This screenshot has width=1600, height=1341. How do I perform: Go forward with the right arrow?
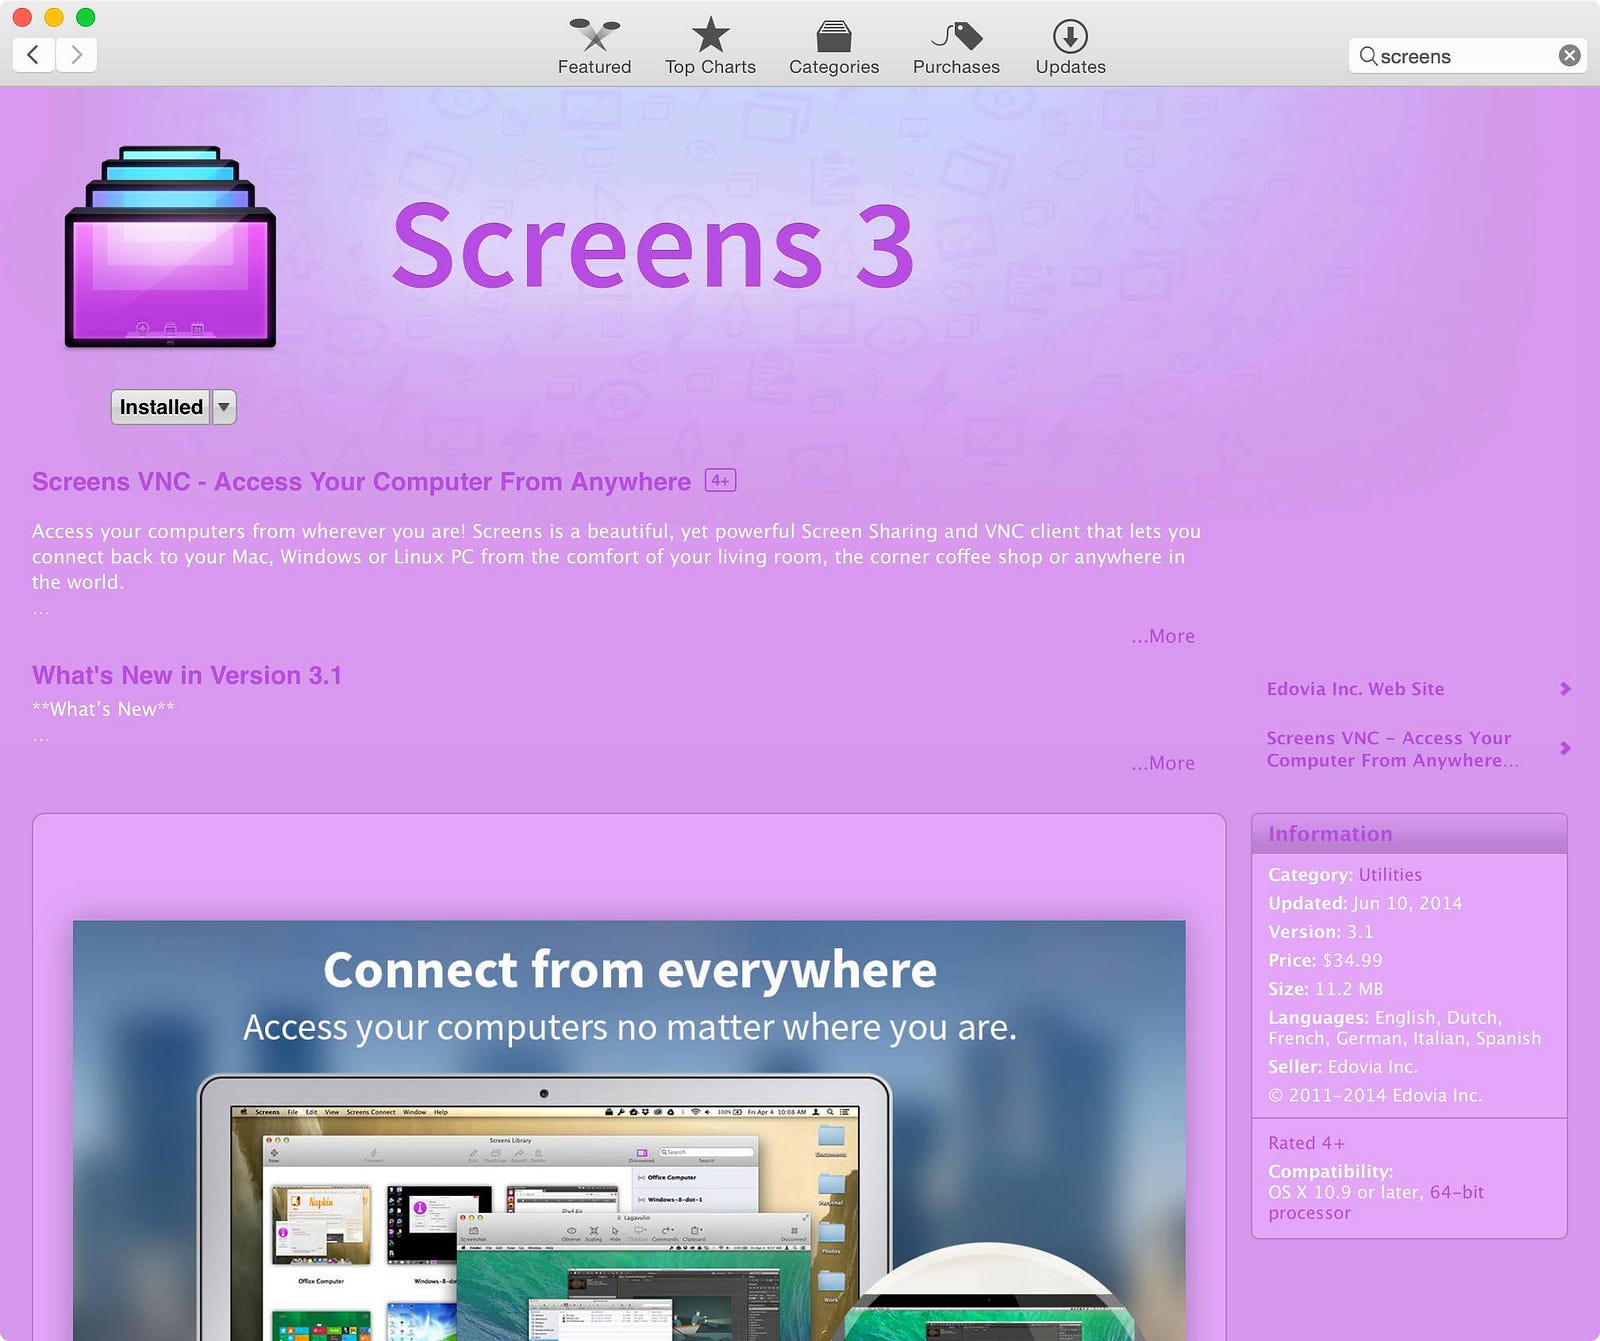click(x=76, y=54)
